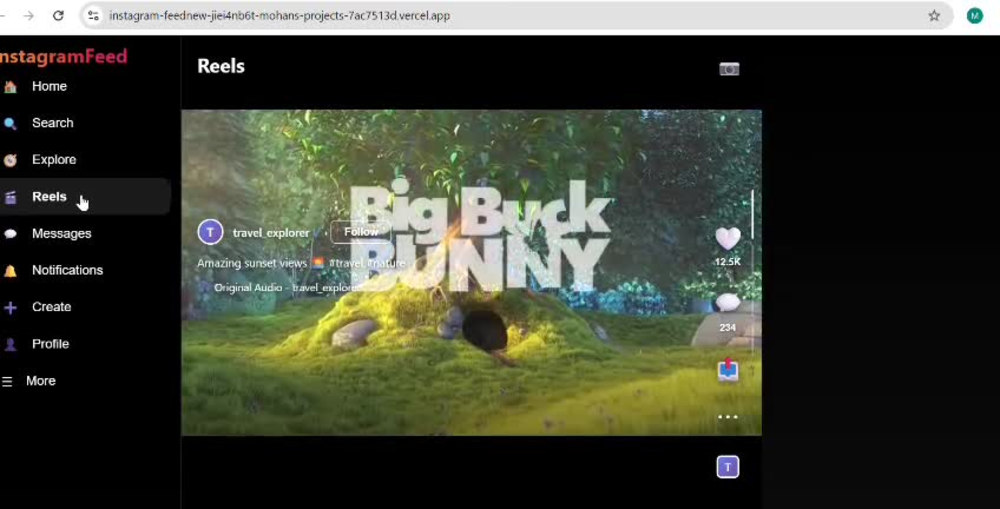Click the 234 comments count

[728, 327]
